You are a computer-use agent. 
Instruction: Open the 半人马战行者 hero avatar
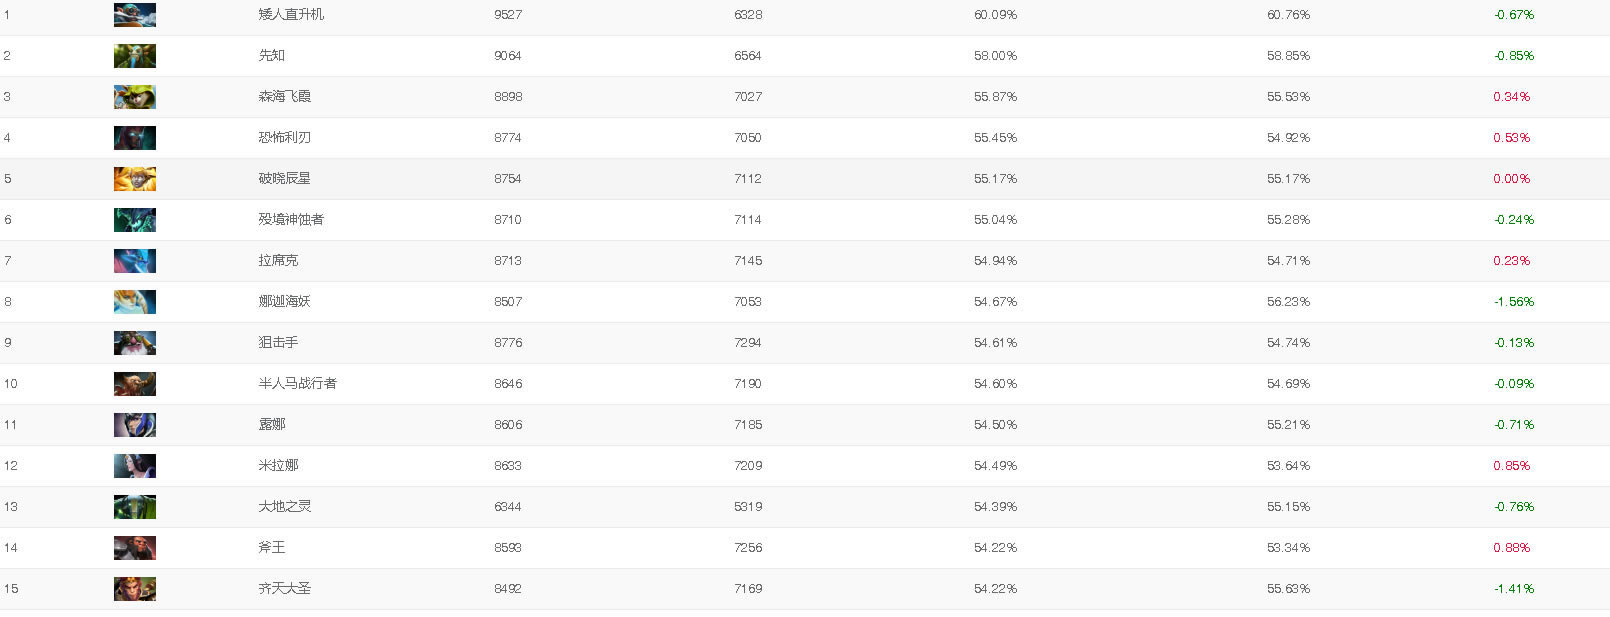tap(135, 384)
